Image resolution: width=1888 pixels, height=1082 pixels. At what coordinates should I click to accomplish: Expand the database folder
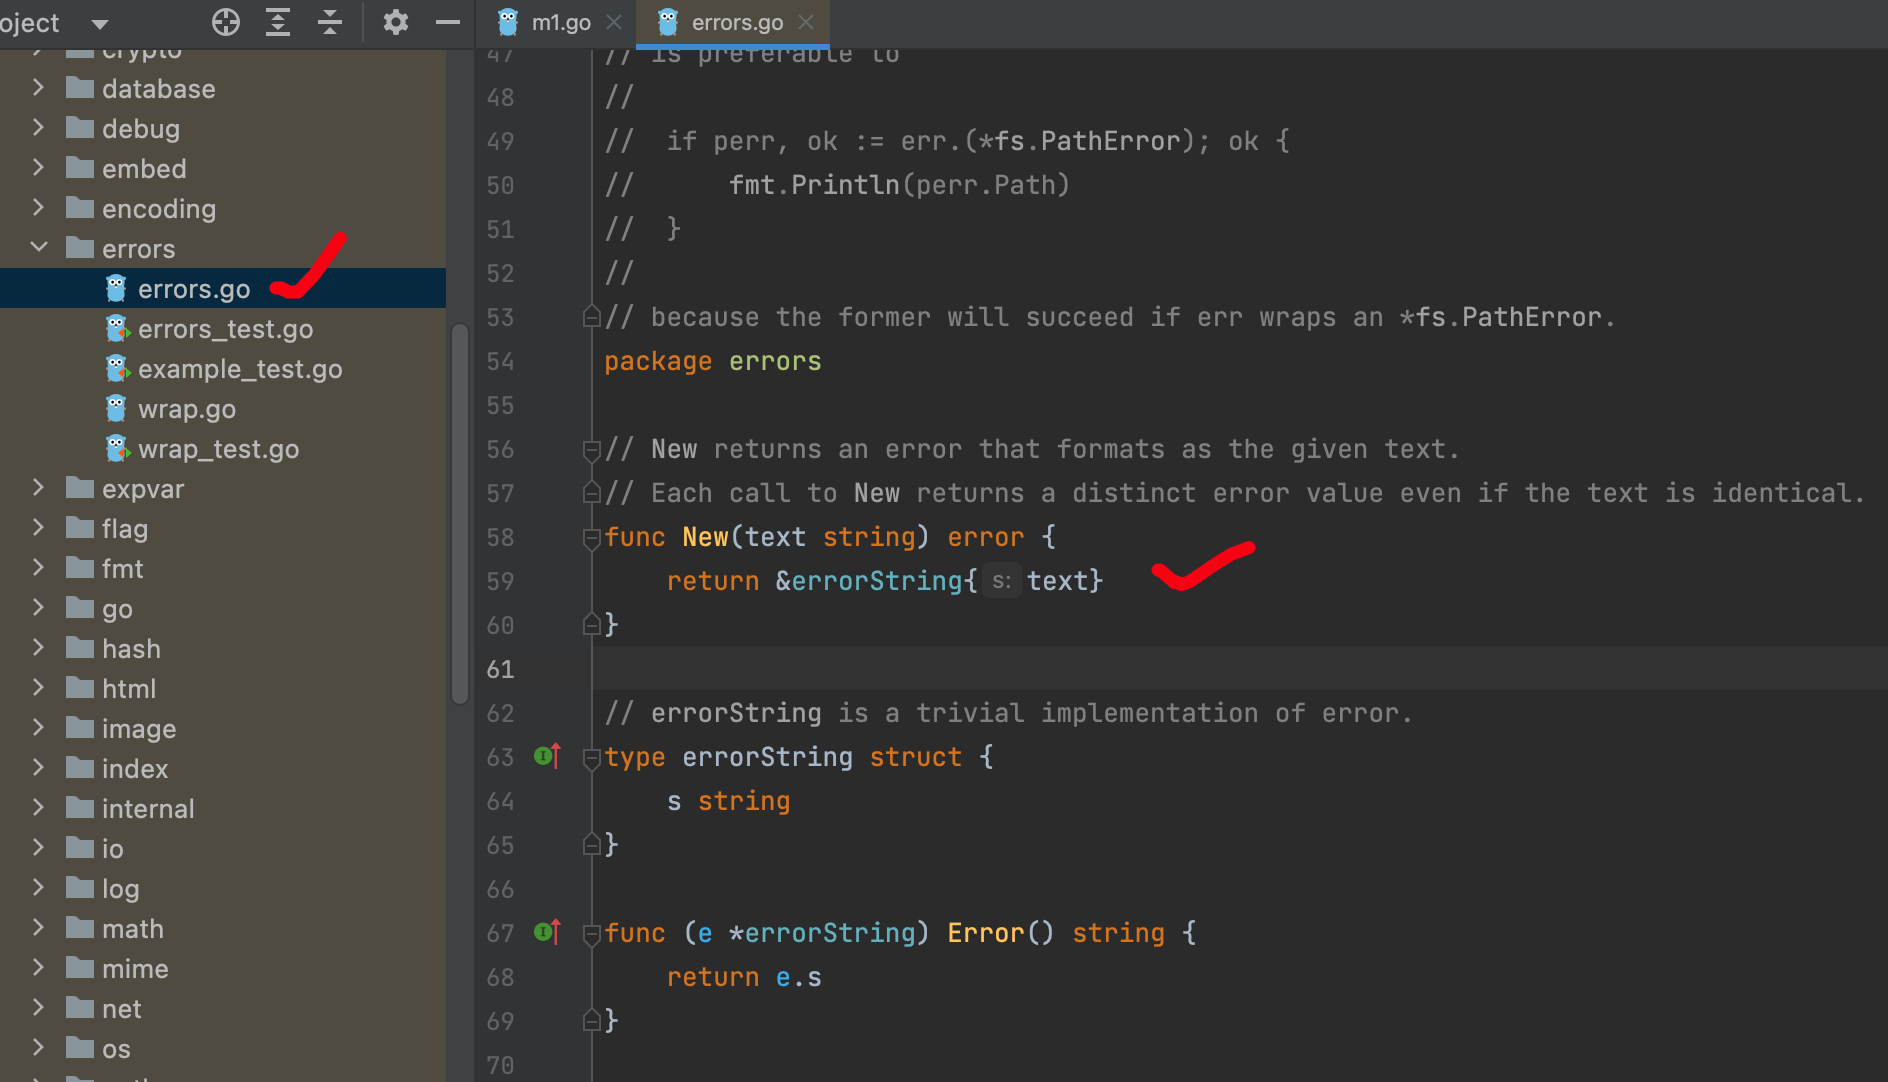(x=39, y=88)
